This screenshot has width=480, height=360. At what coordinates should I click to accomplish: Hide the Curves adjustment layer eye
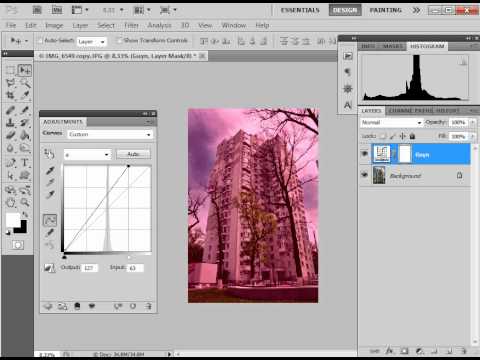[365, 154]
